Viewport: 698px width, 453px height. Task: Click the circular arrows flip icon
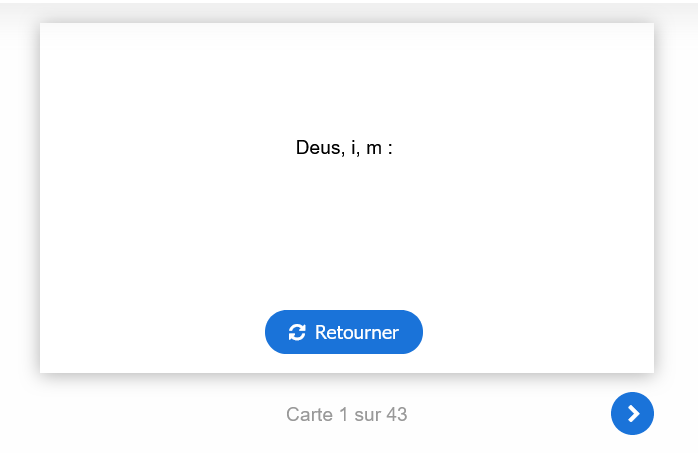pyautogui.click(x=297, y=332)
